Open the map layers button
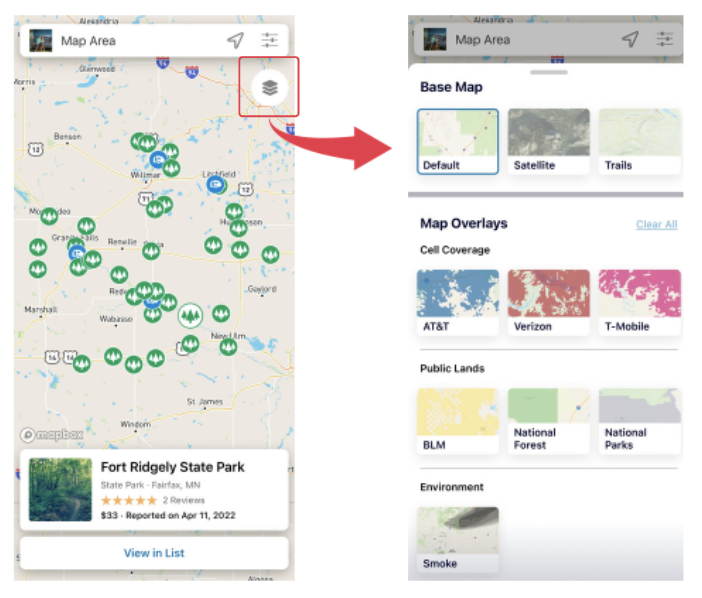The image size is (702, 598). [270, 88]
